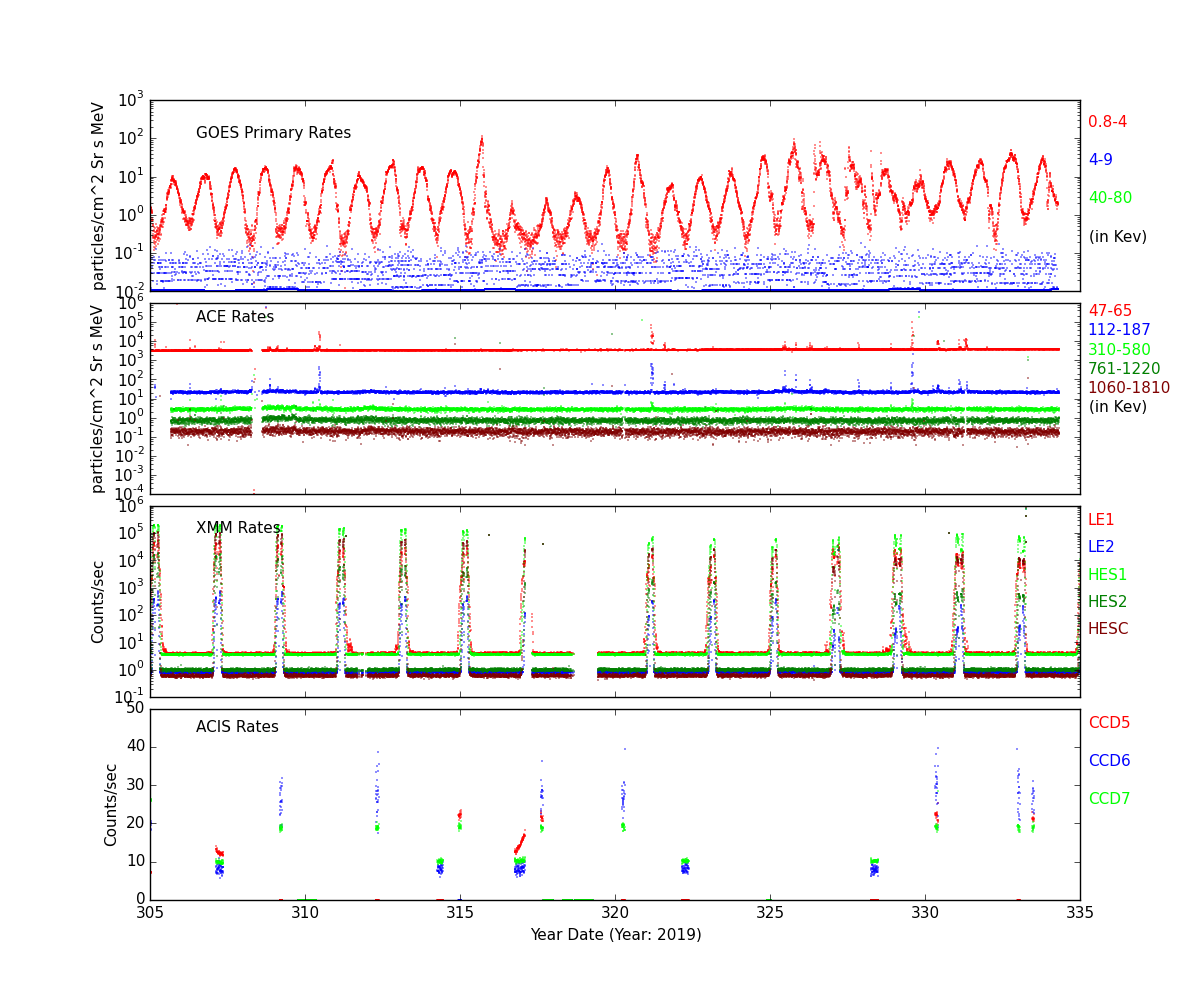Pick the CCD6 legend label
The image size is (1200, 1000).
tap(1109, 761)
